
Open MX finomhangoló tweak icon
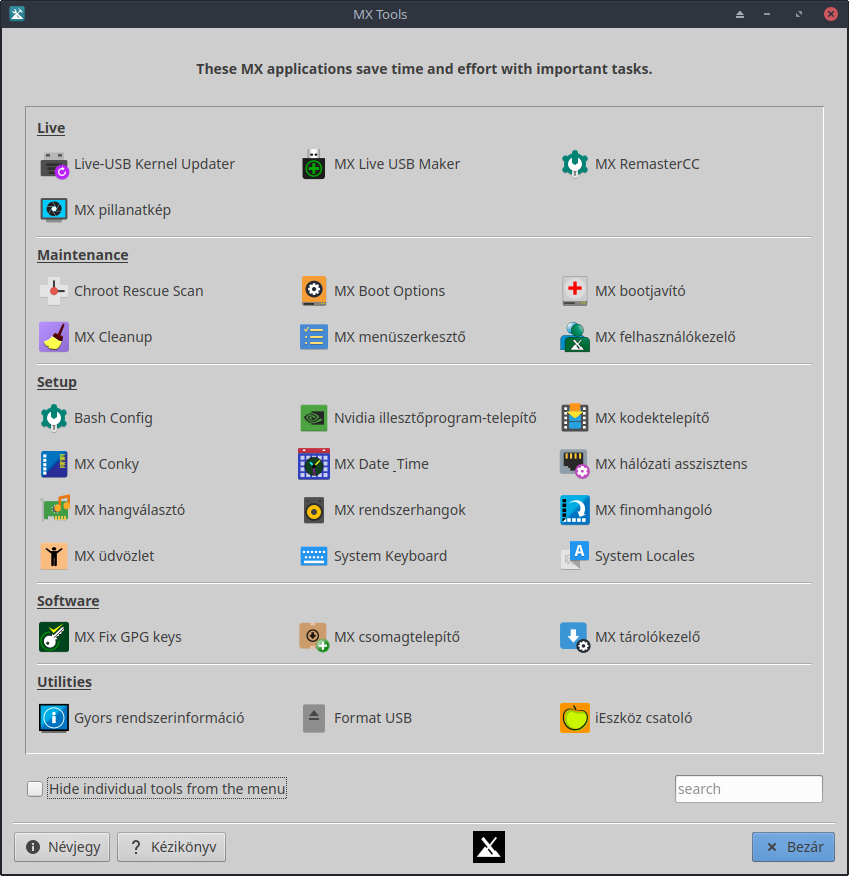click(575, 510)
